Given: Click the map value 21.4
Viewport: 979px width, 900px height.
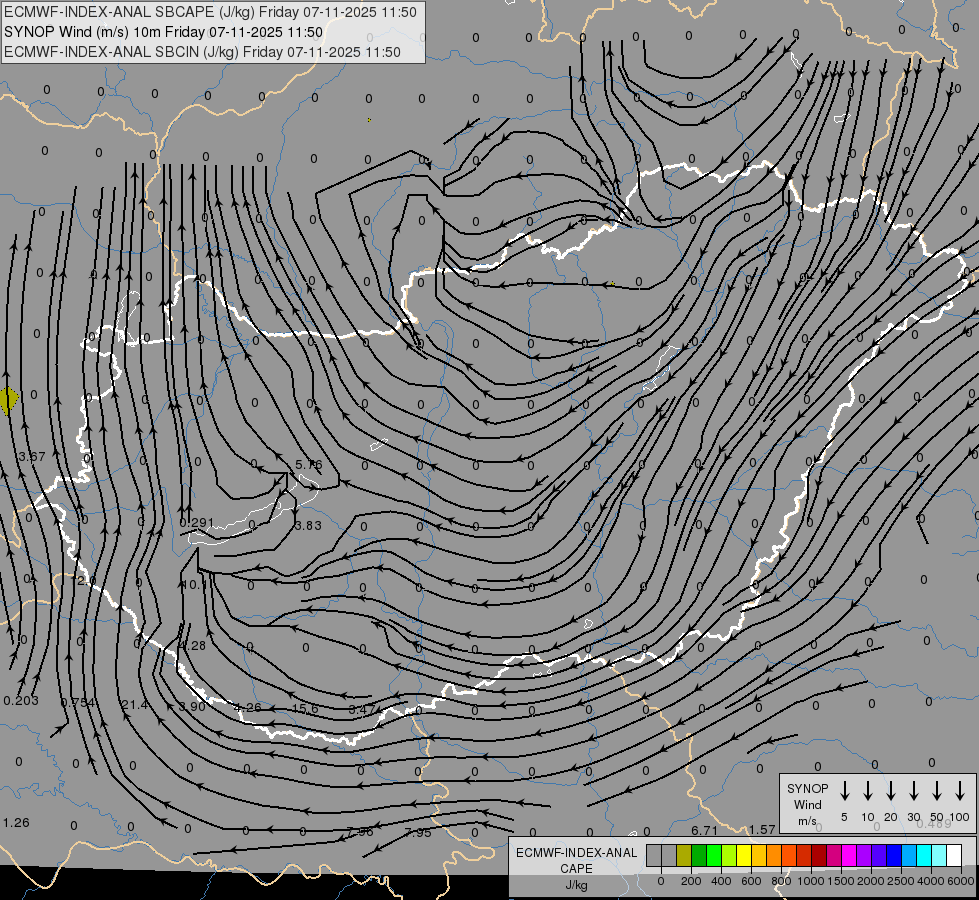Looking at the screenshot, I should (134, 705).
